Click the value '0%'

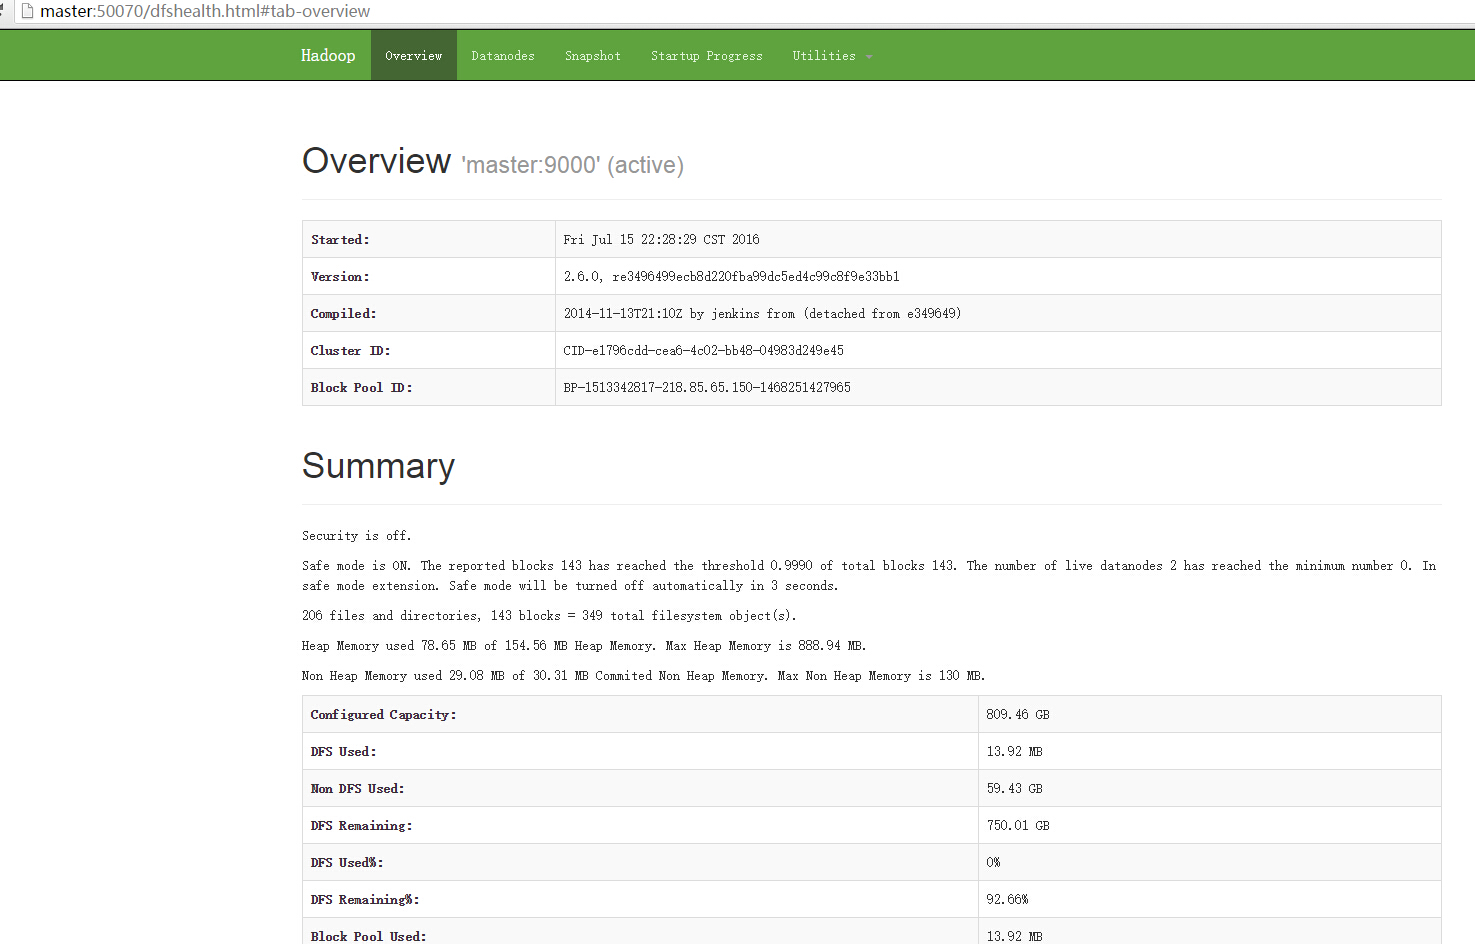pos(993,862)
